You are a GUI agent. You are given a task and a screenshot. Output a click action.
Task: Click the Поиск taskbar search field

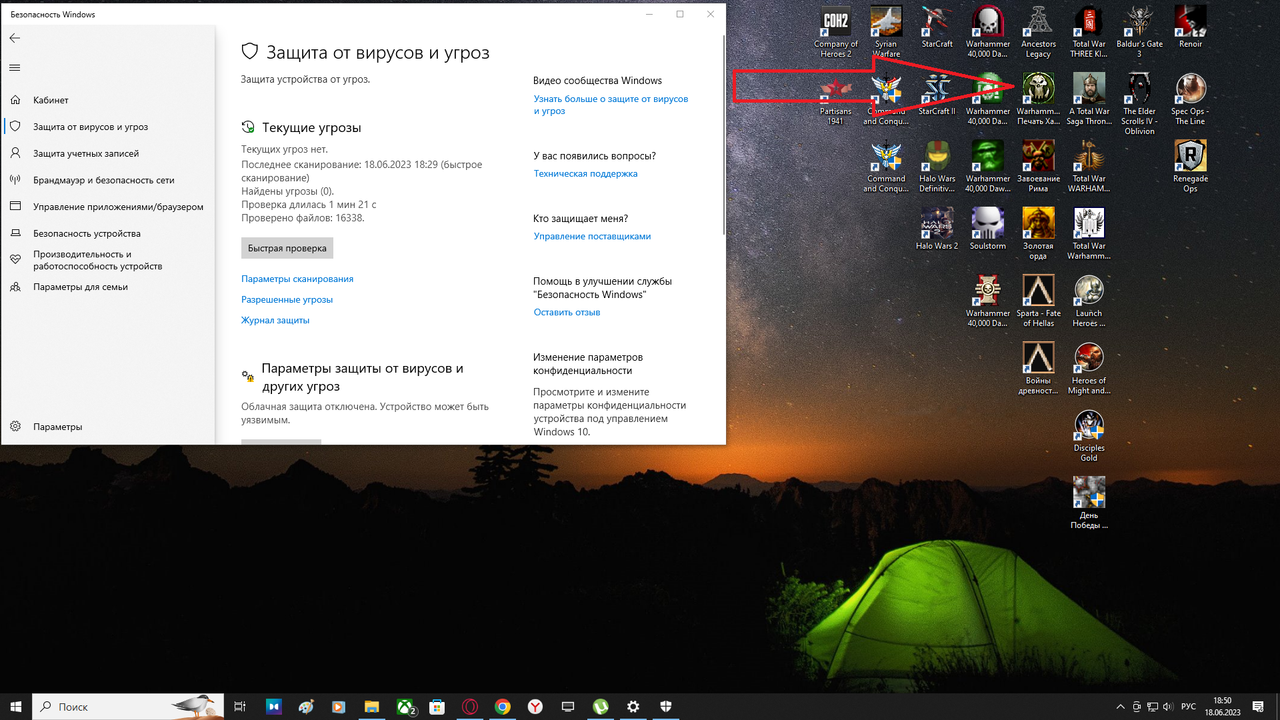point(128,706)
